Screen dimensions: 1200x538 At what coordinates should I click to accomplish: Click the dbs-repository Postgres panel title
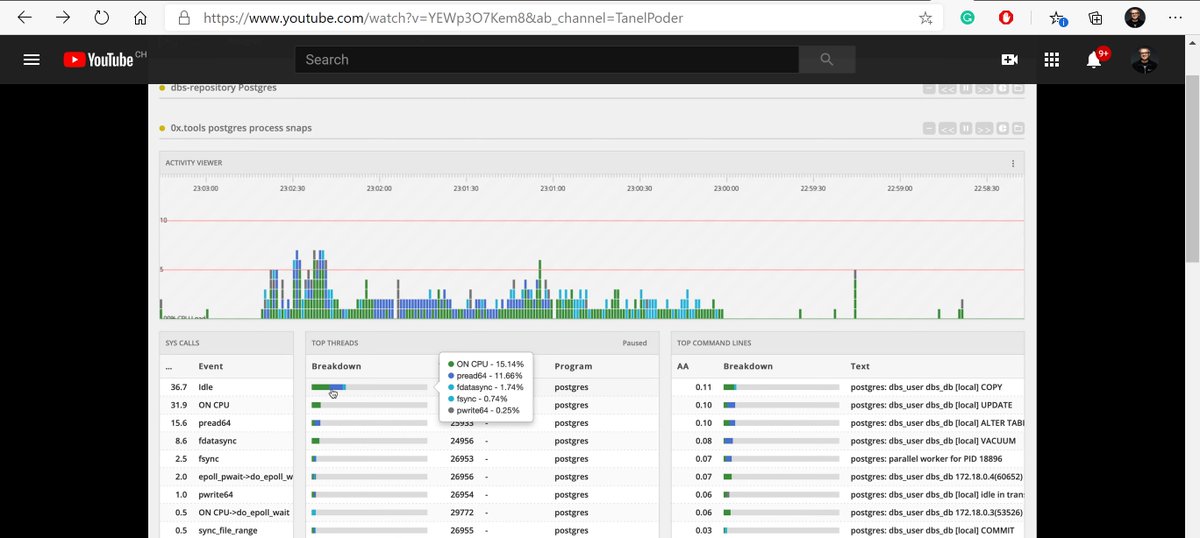coord(224,88)
